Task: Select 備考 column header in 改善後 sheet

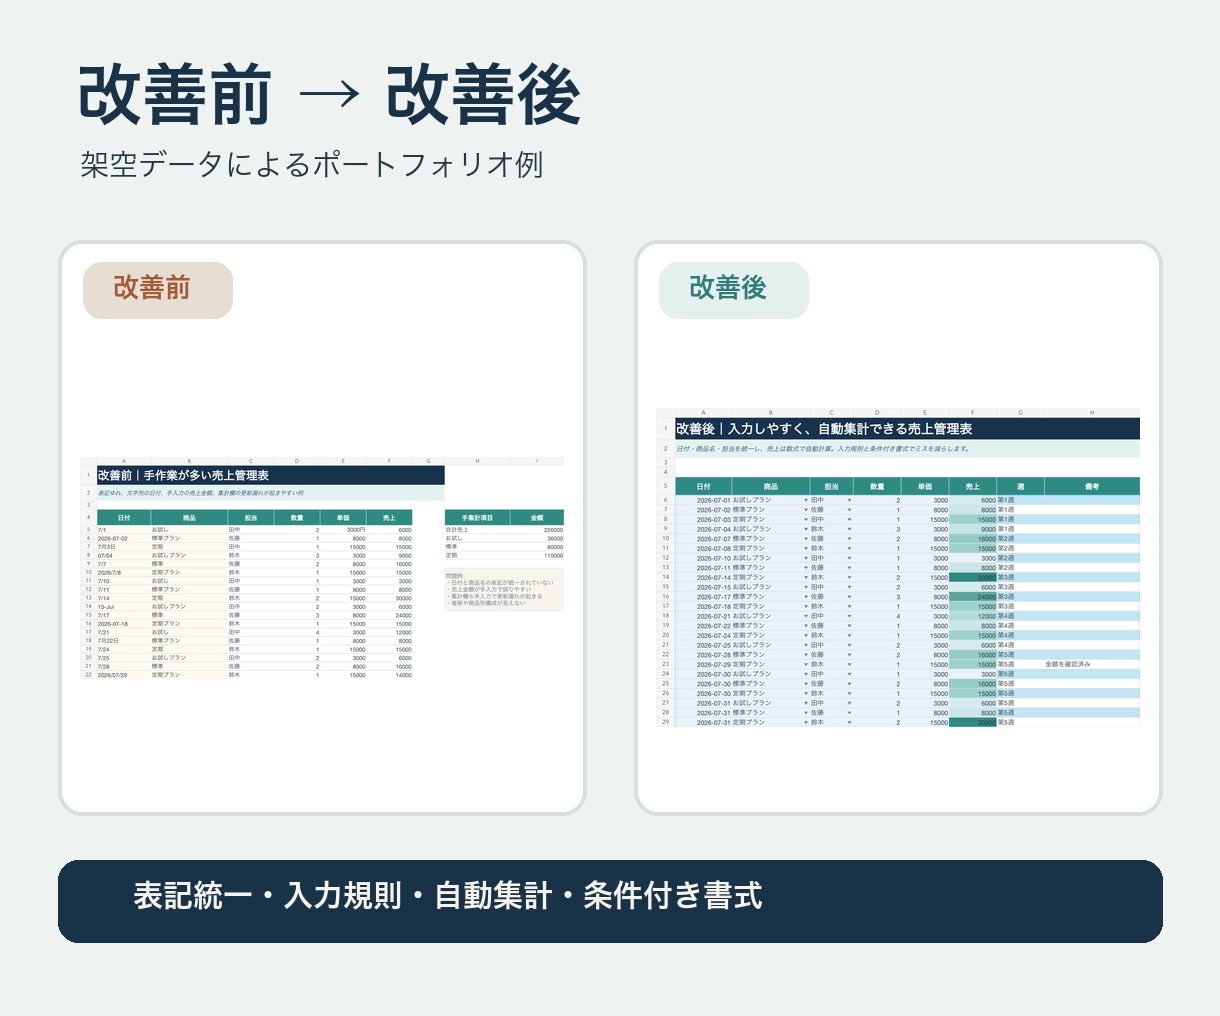Action: 1092,486
